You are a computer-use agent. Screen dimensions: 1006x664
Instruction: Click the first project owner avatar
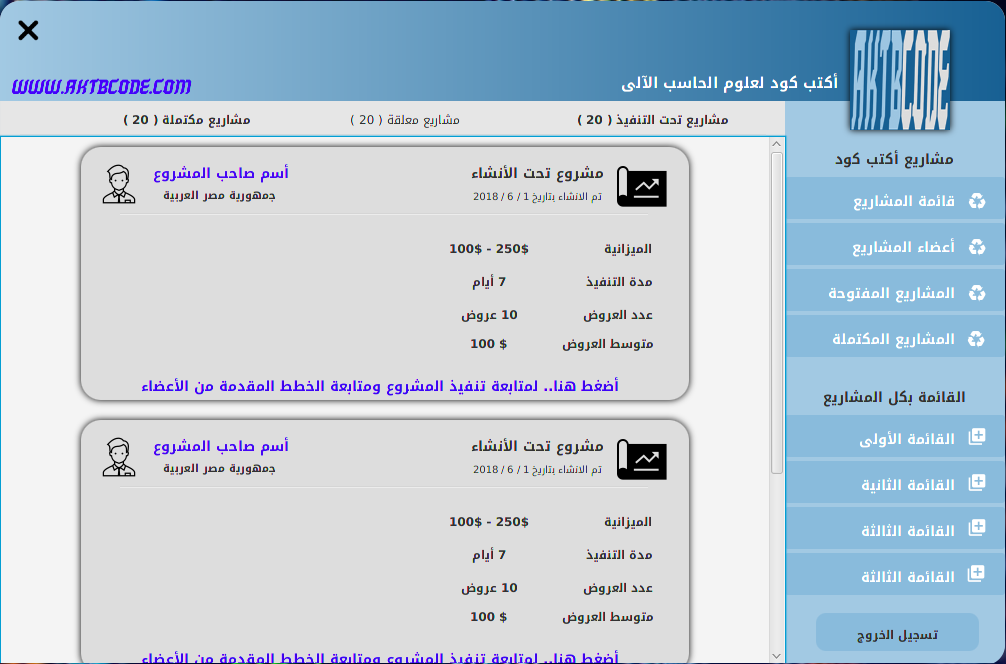[118, 185]
